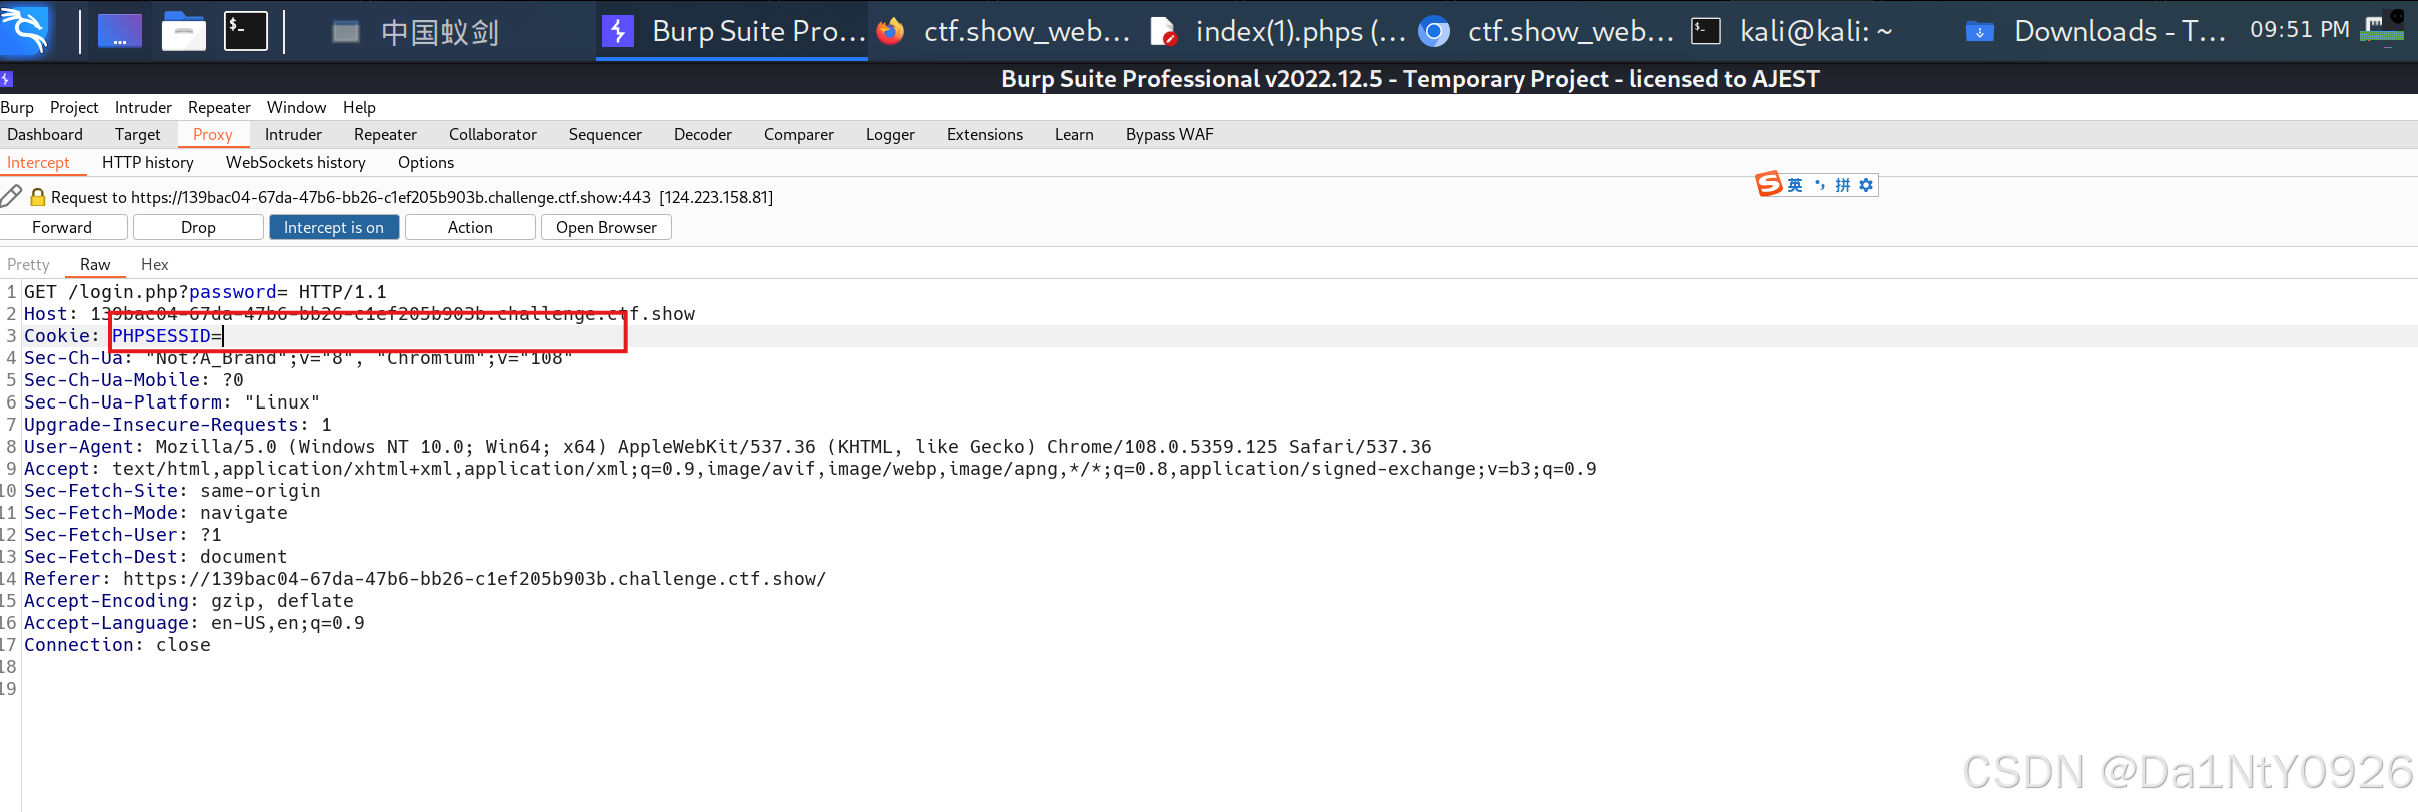Image resolution: width=2418 pixels, height=812 pixels.
Task: Open the Collaborator tab
Action: tap(493, 134)
